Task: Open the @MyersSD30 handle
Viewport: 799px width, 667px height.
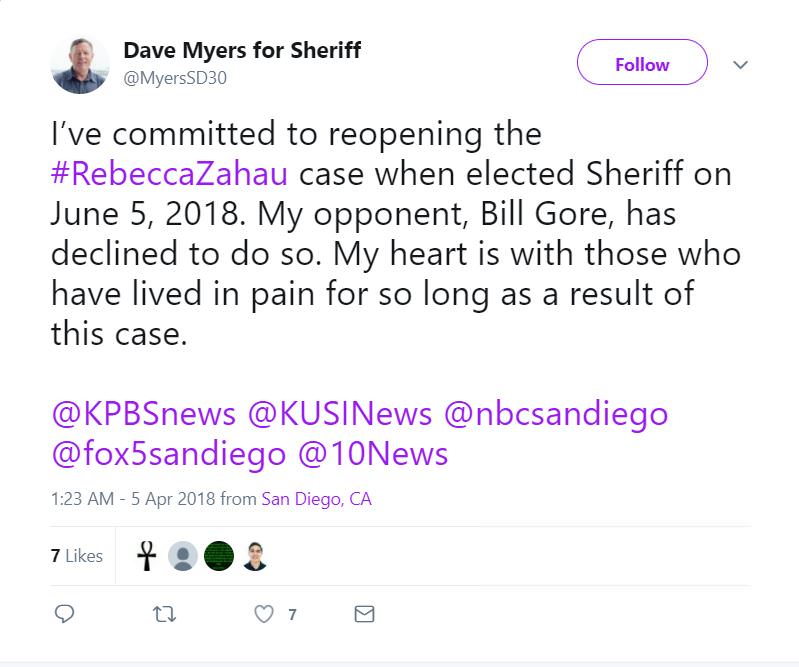Action: (x=175, y=77)
